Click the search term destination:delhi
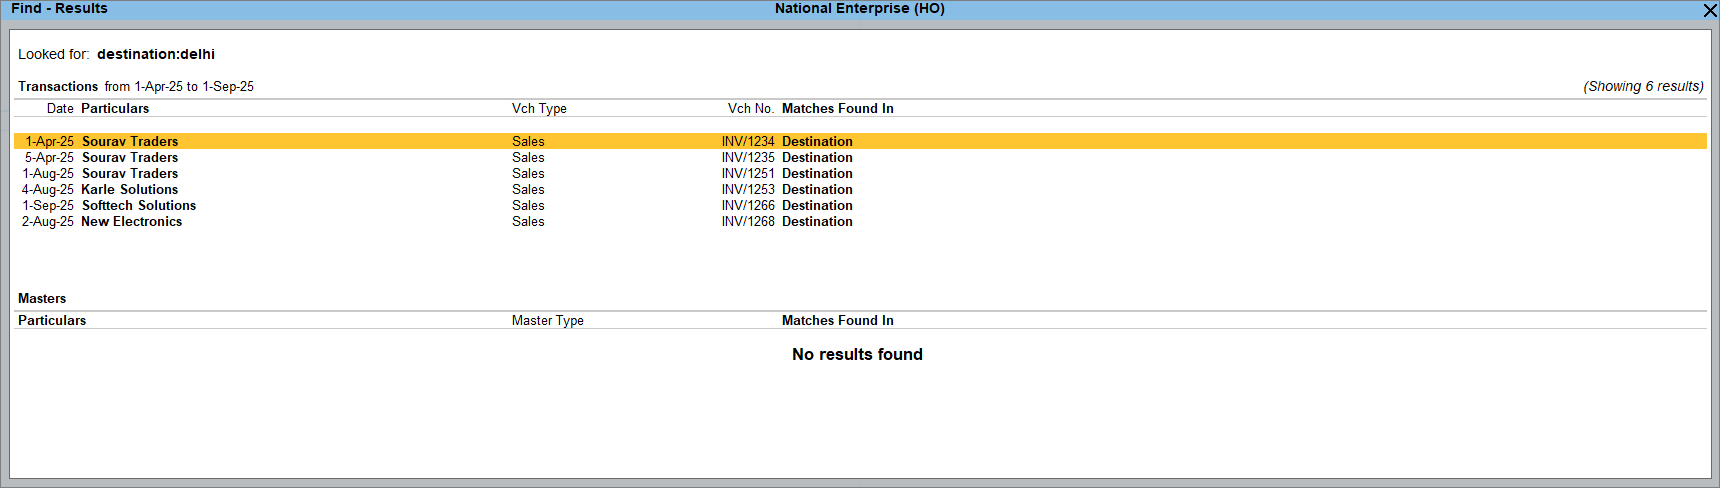The image size is (1720, 488). tap(156, 54)
